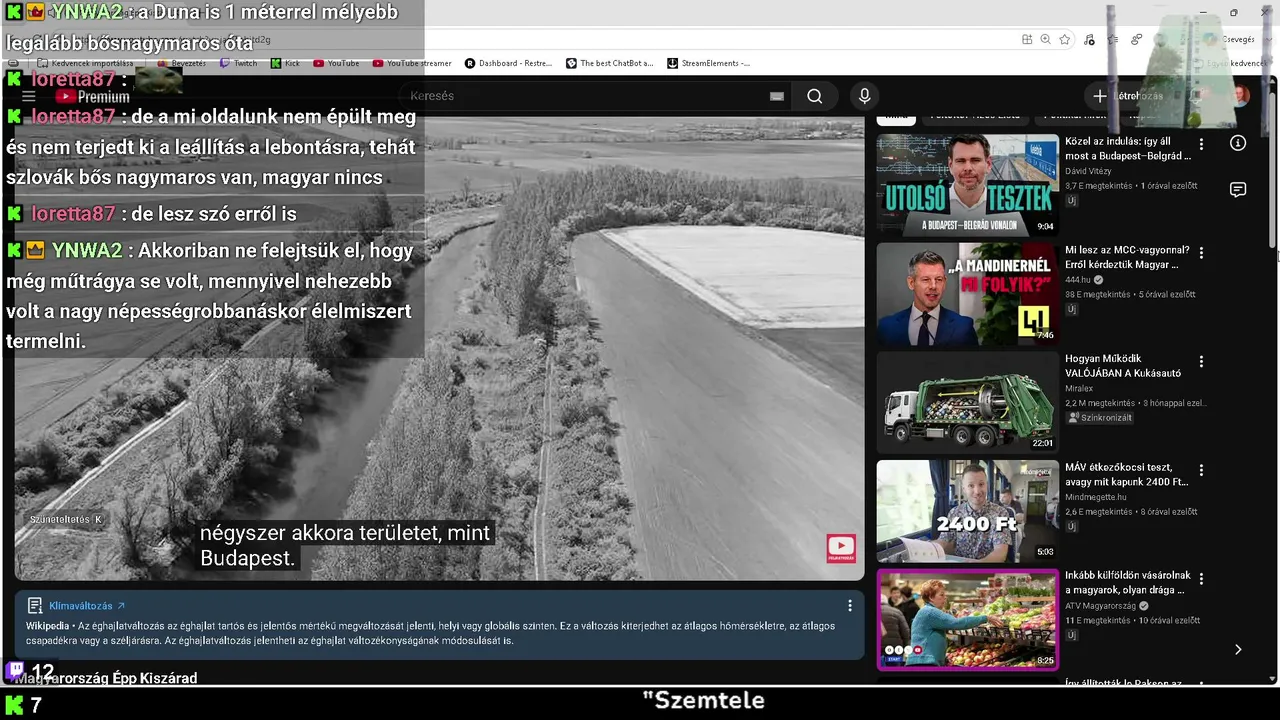The image size is (1280, 720).
Task: Visit the Miralex channel
Action: pos(1081,388)
